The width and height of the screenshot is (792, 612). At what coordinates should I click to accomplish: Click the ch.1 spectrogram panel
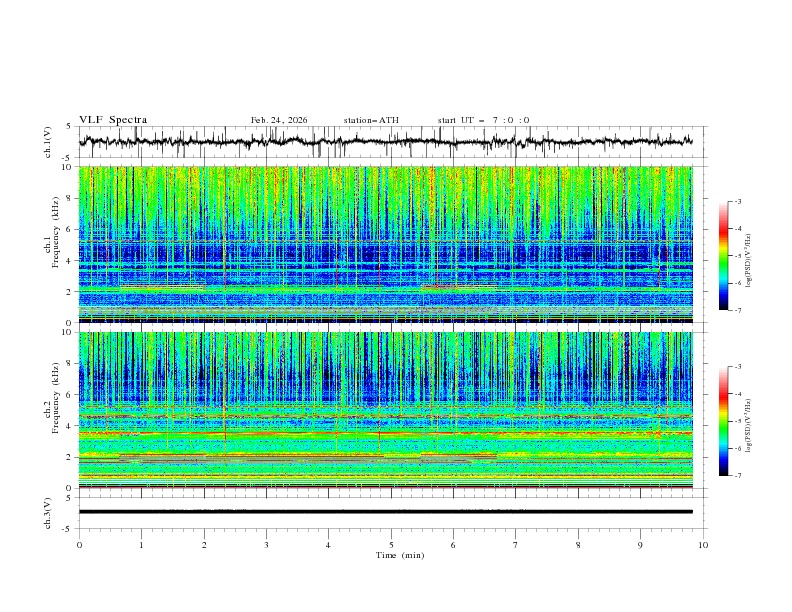tap(386, 244)
